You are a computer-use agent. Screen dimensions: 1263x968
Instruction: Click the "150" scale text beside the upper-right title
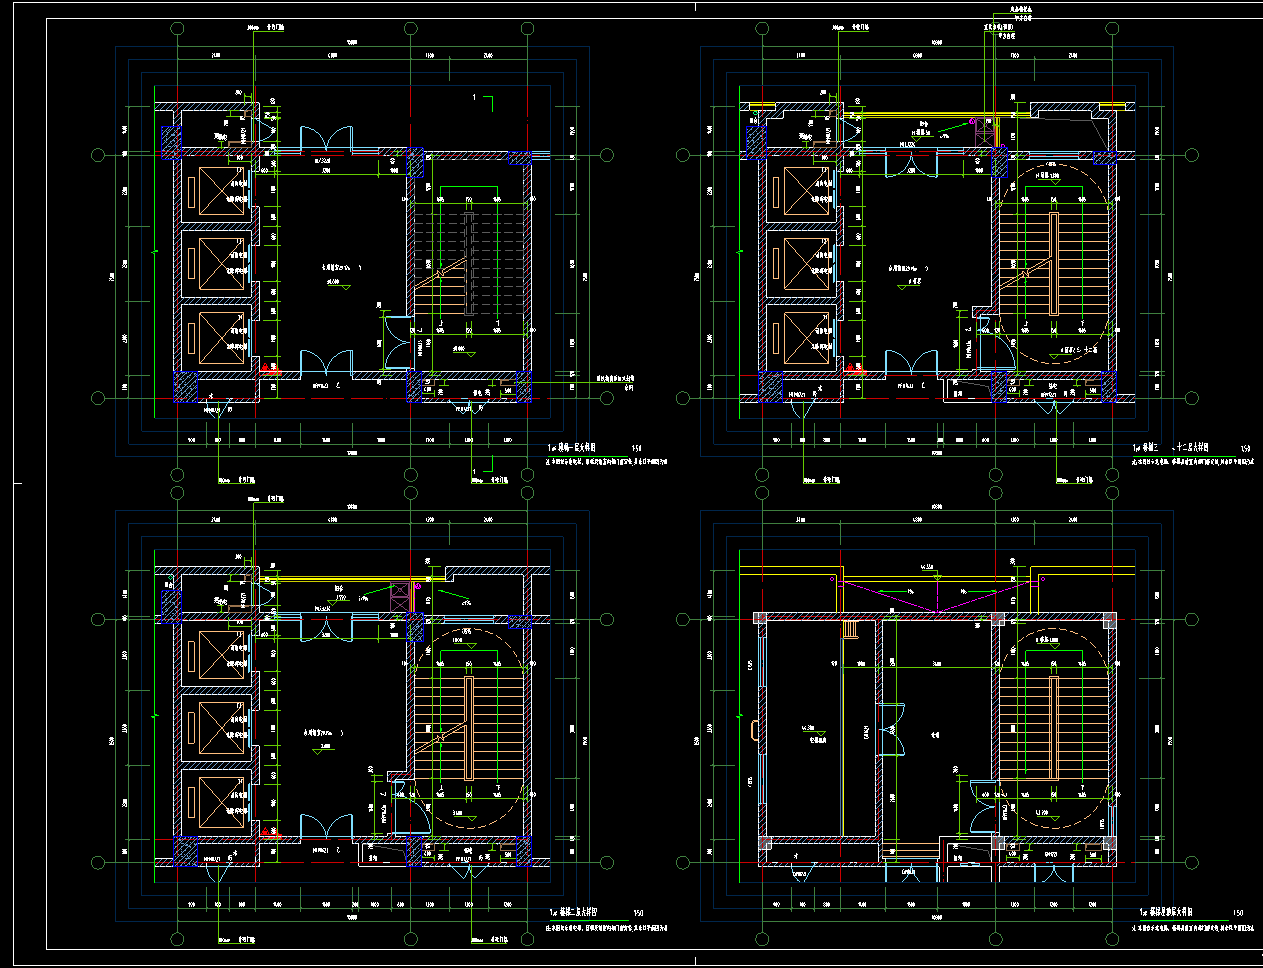pyautogui.click(x=1245, y=449)
